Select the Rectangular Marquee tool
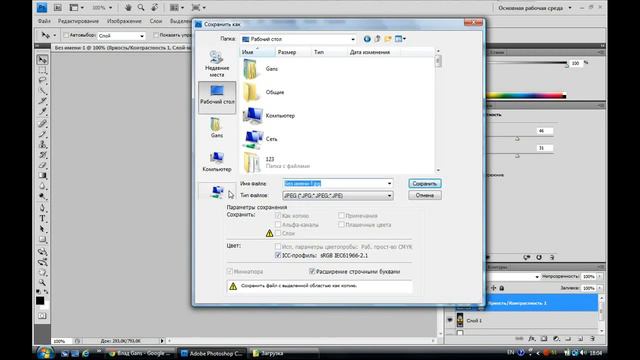Image resolution: width=640 pixels, height=360 pixels. click(42, 70)
